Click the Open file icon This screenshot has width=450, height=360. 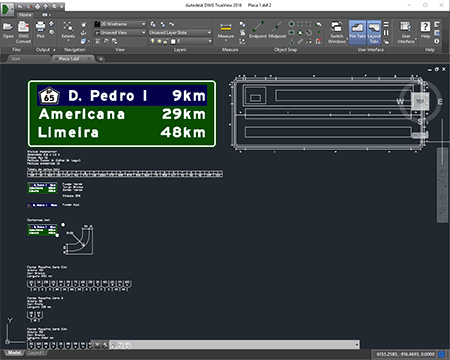(8, 28)
